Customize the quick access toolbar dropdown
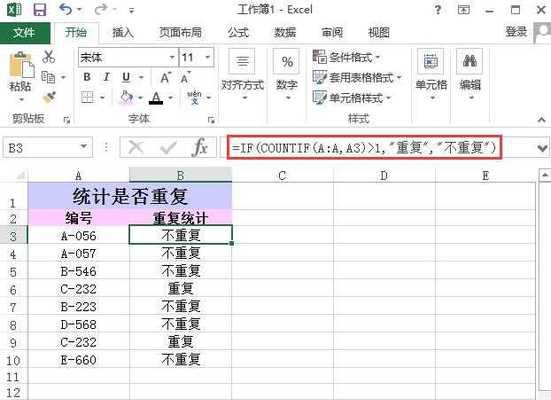Viewport: 551px width, 400px height. point(132,11)
